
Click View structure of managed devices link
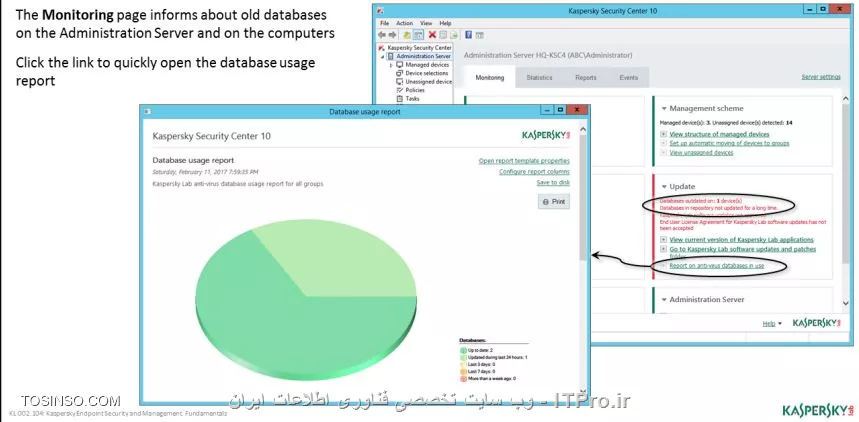(719, 134)
